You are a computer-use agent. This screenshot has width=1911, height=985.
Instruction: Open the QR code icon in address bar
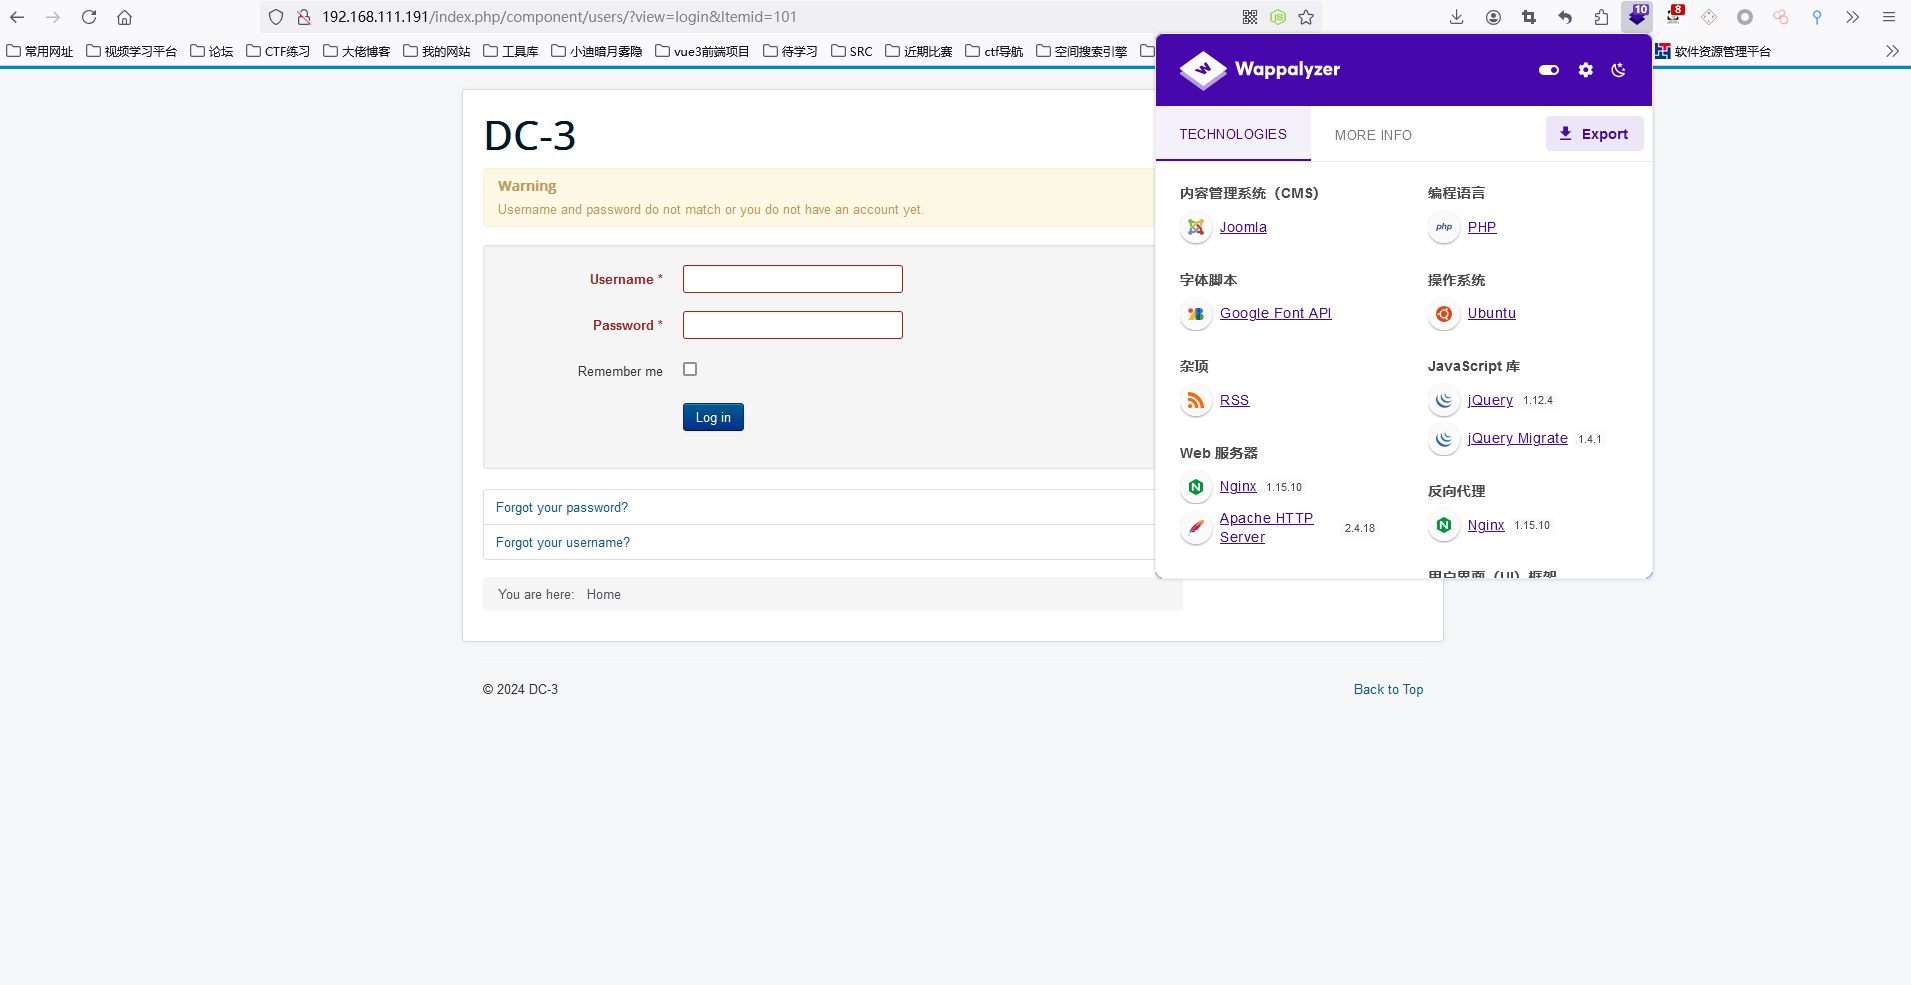(x=1250, y=17)
